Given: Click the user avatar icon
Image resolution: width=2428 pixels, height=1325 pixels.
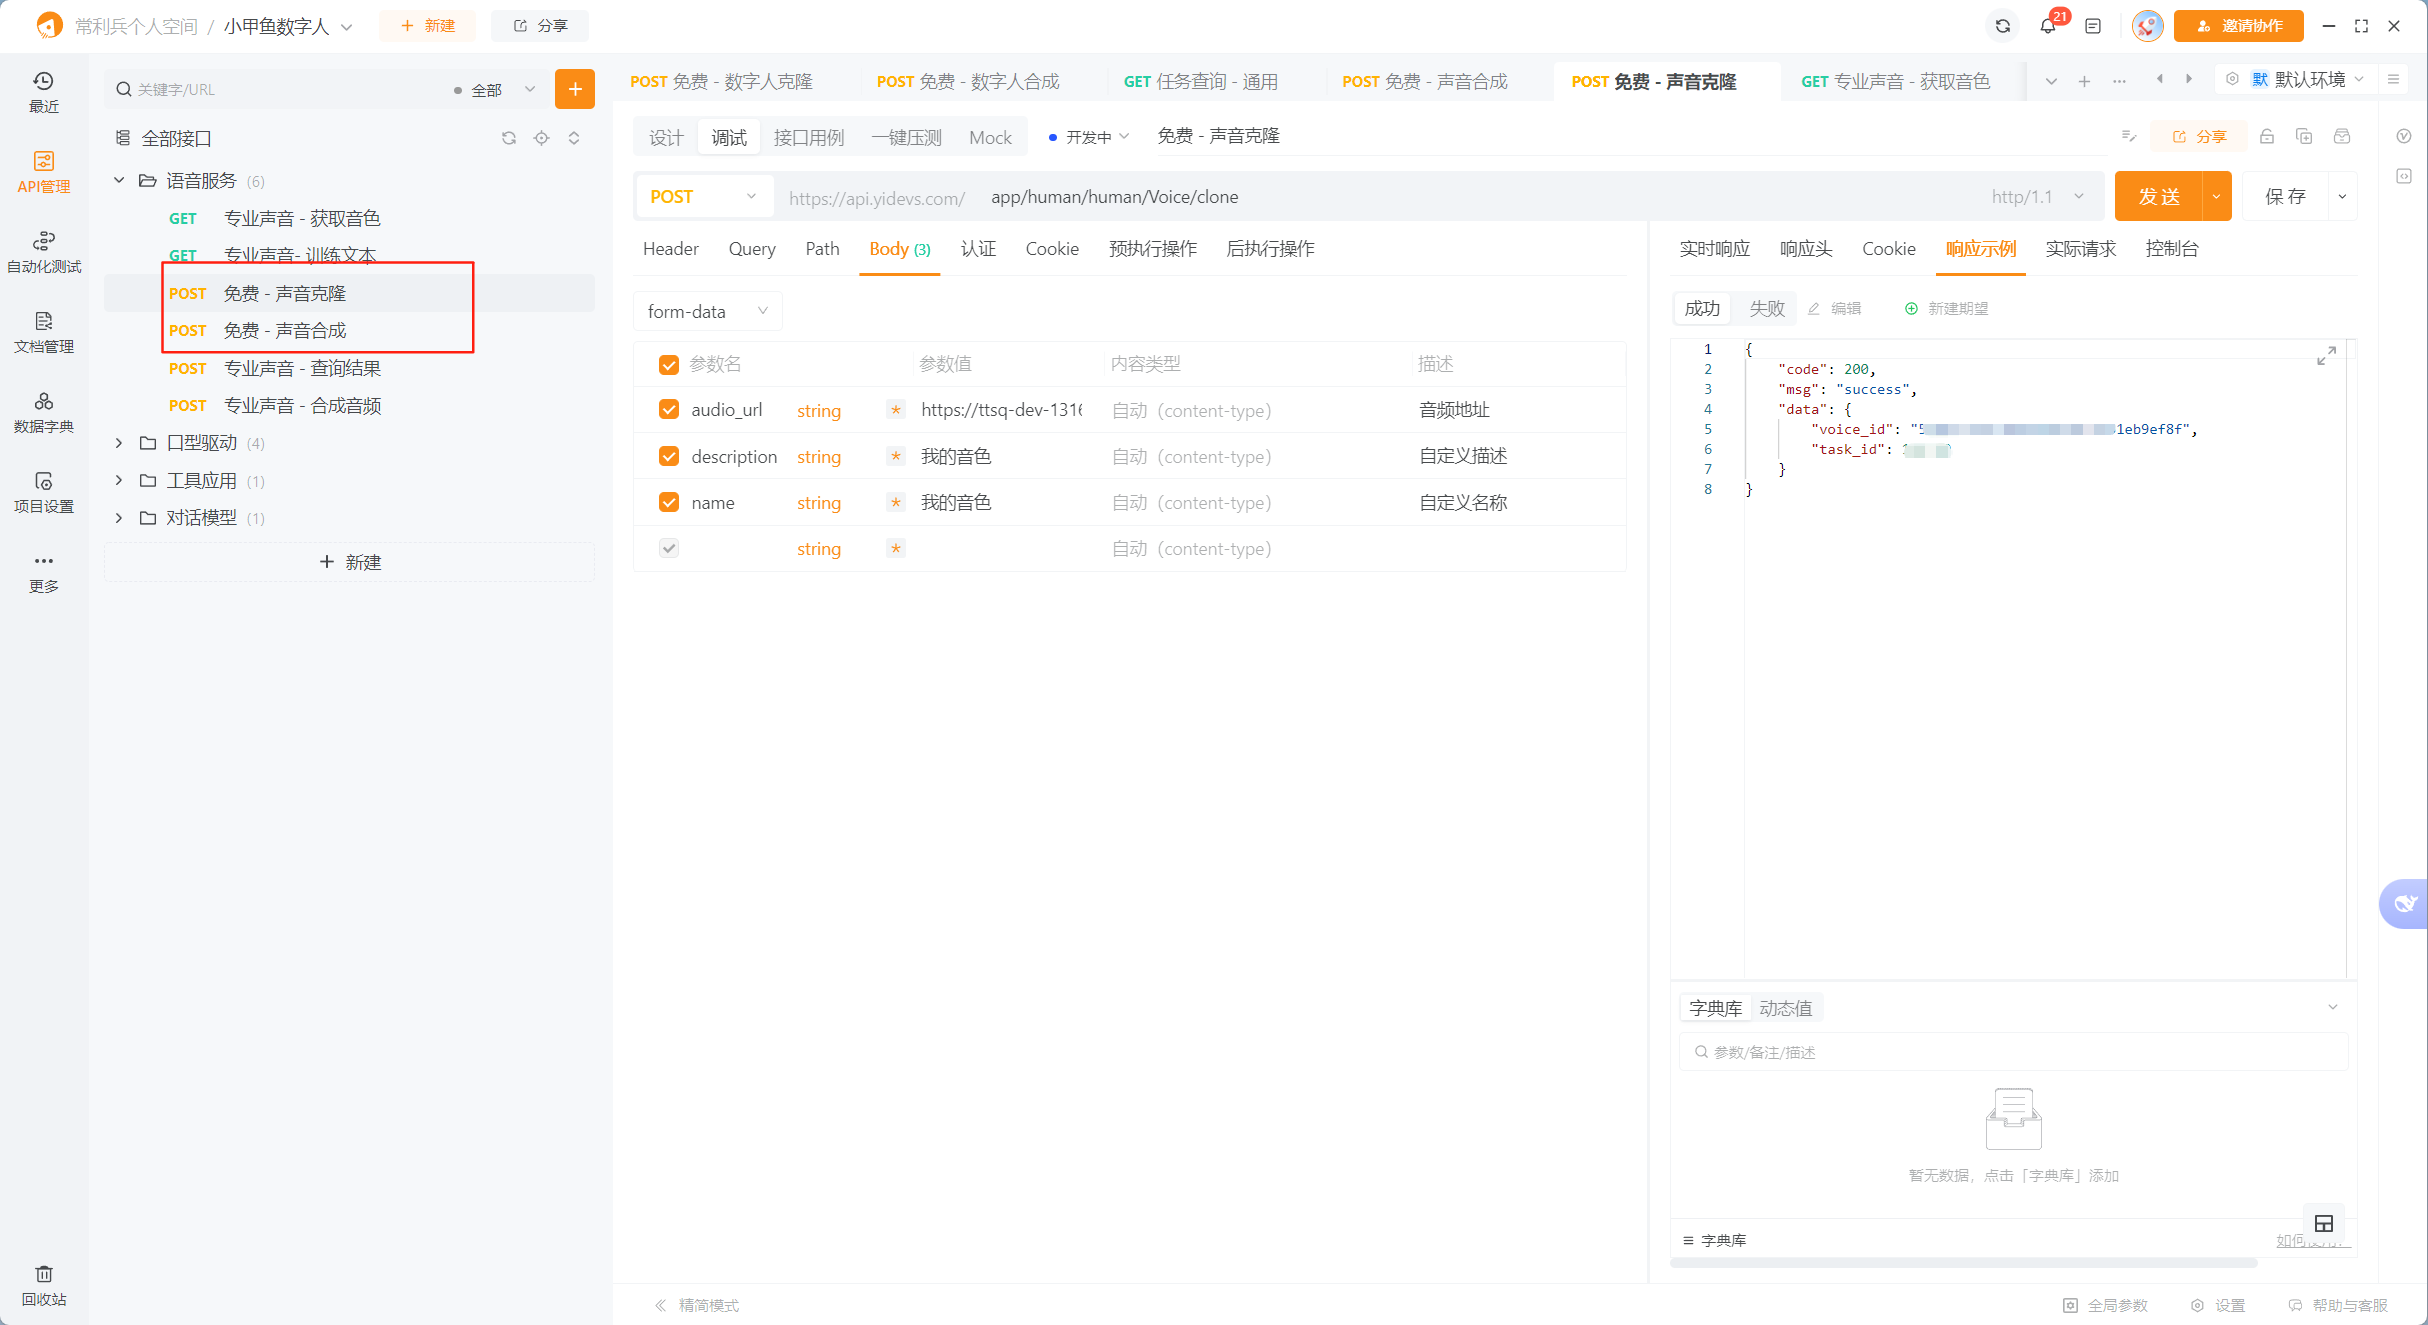Looking at the screenshot, I should point(2147,26).
